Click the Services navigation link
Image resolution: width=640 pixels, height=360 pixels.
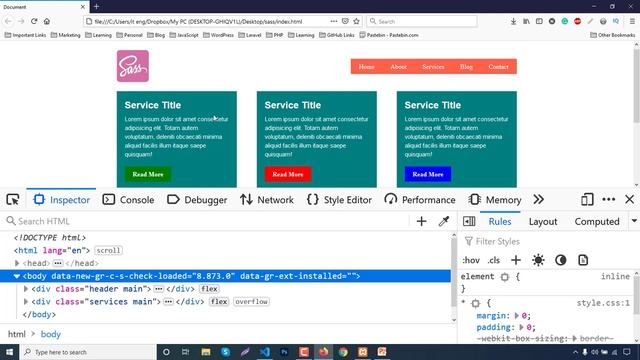(433, 67)
